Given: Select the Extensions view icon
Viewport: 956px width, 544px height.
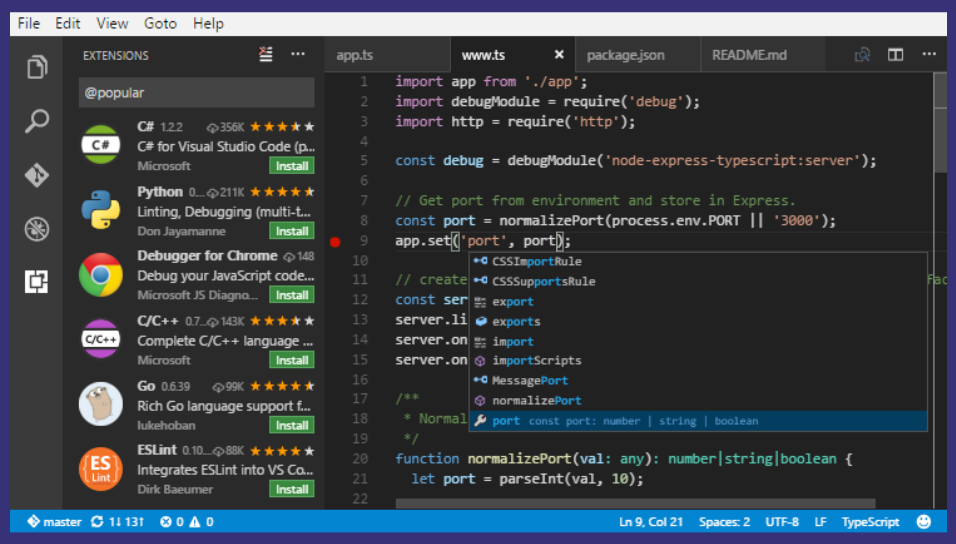Looking at the screenshot, I should [37, 281].
